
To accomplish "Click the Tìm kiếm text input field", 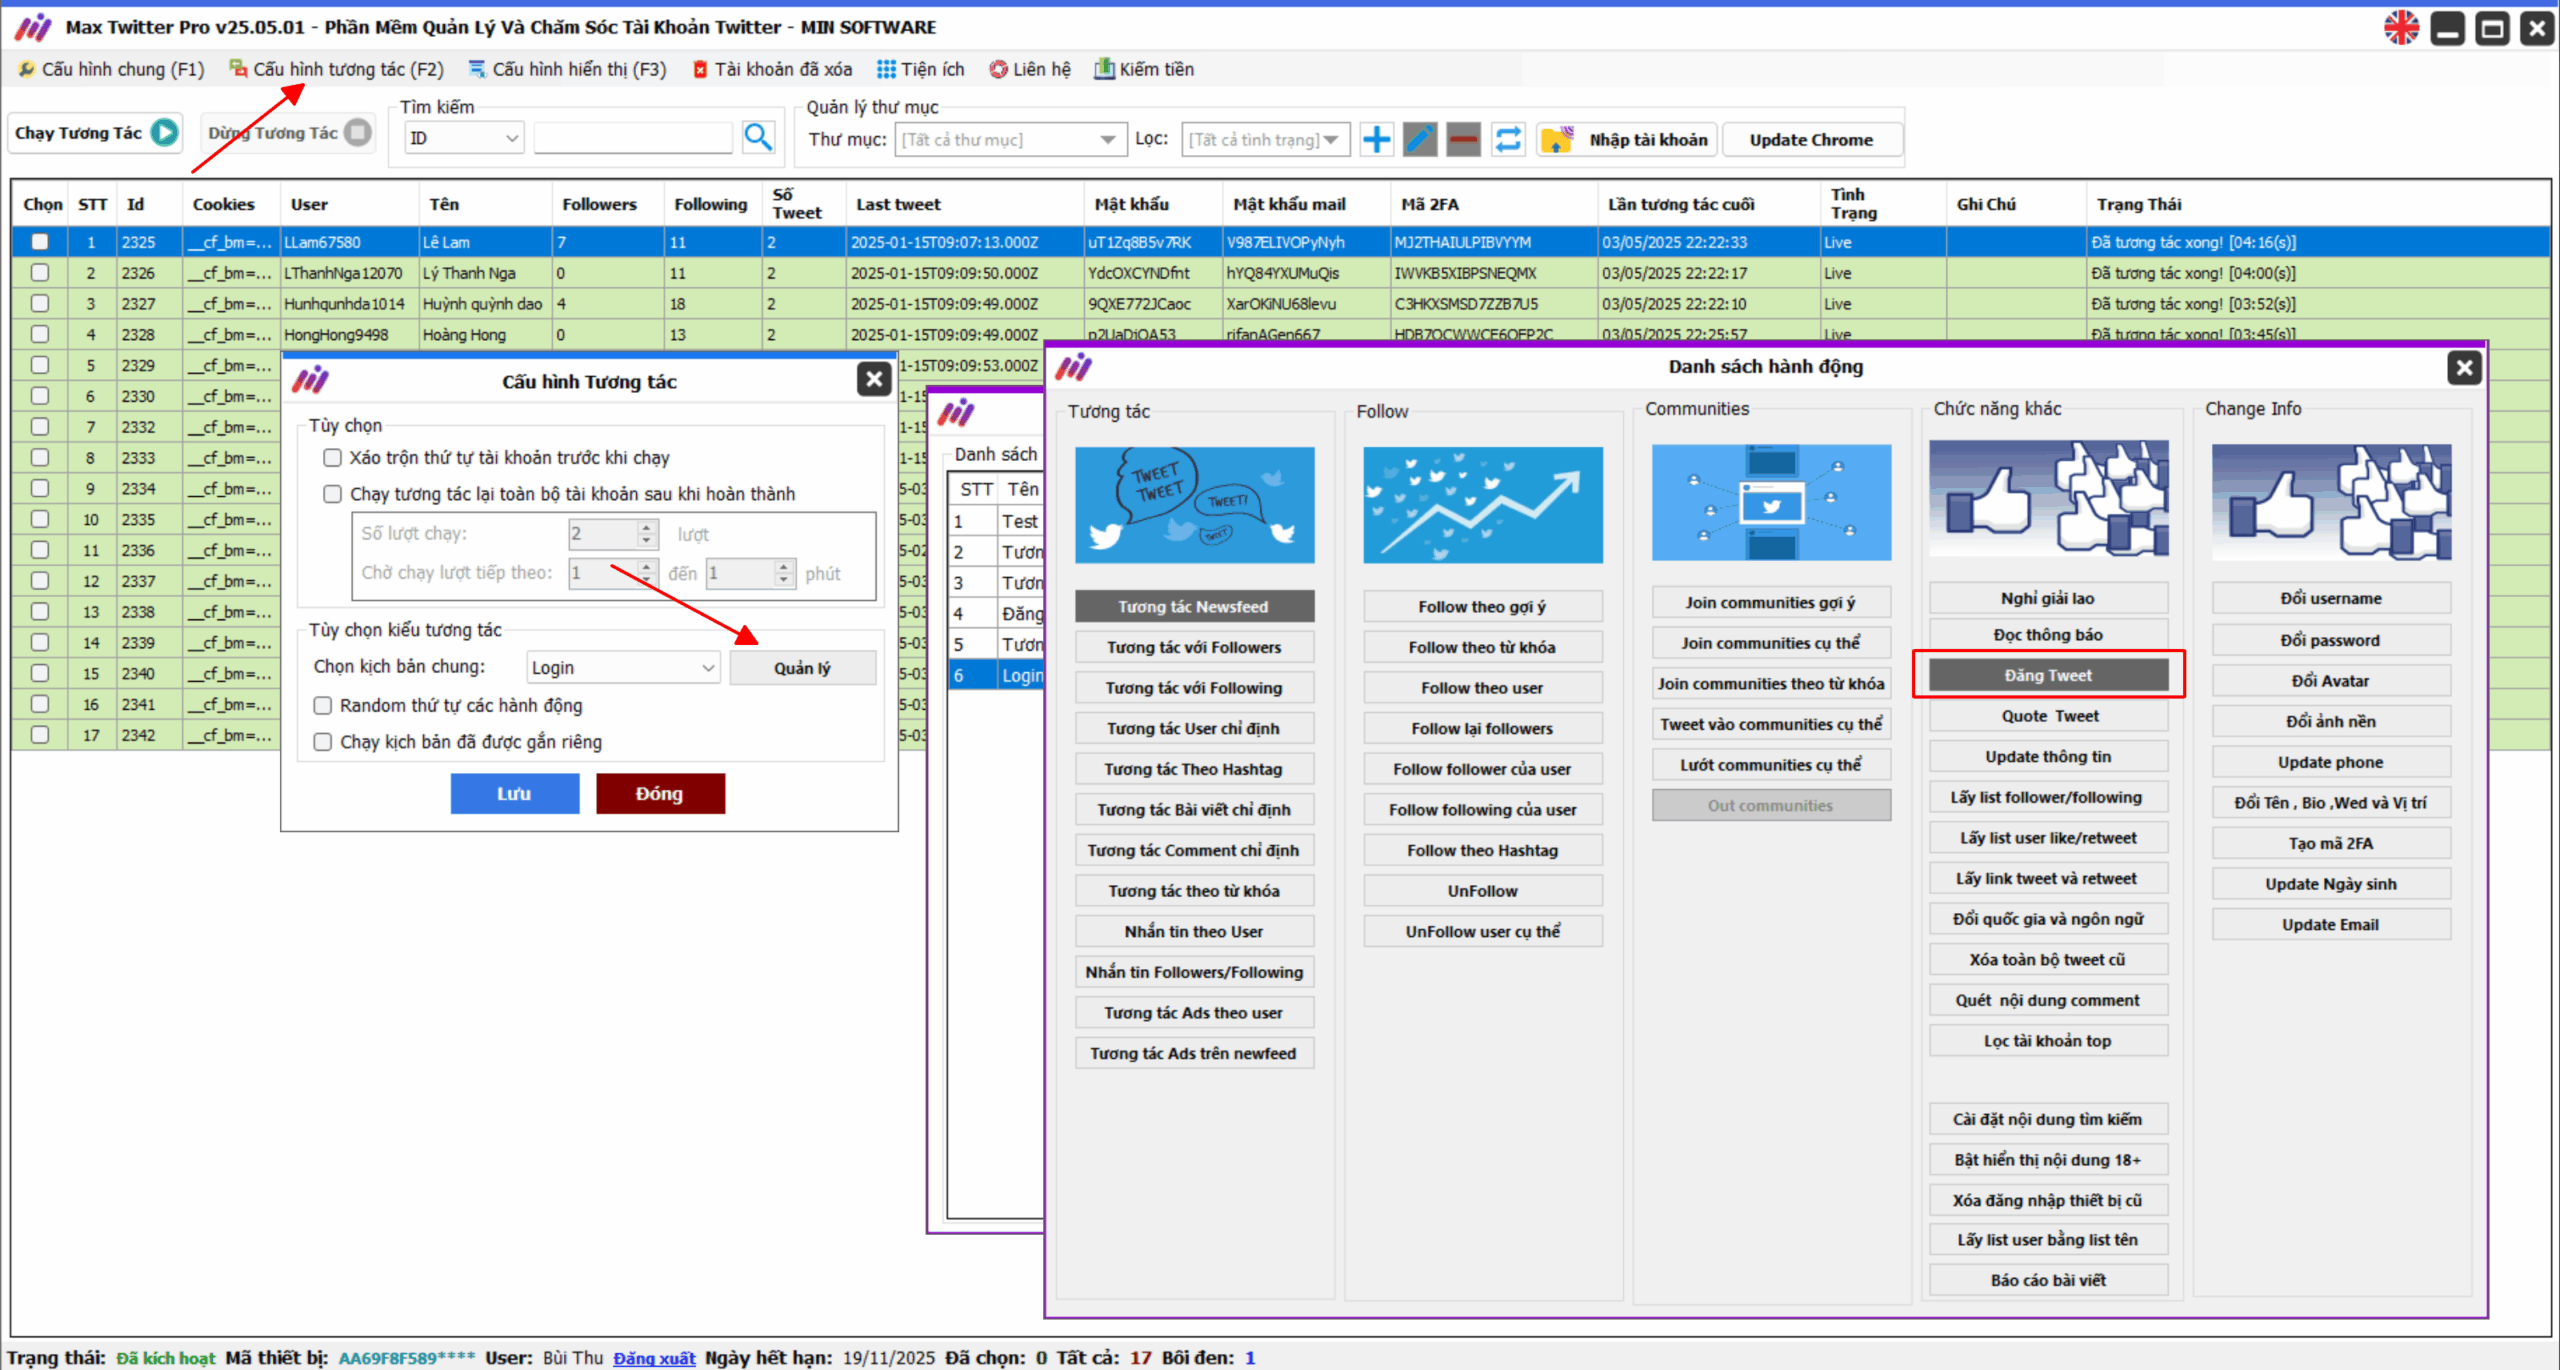I will (x=633, y=138).
